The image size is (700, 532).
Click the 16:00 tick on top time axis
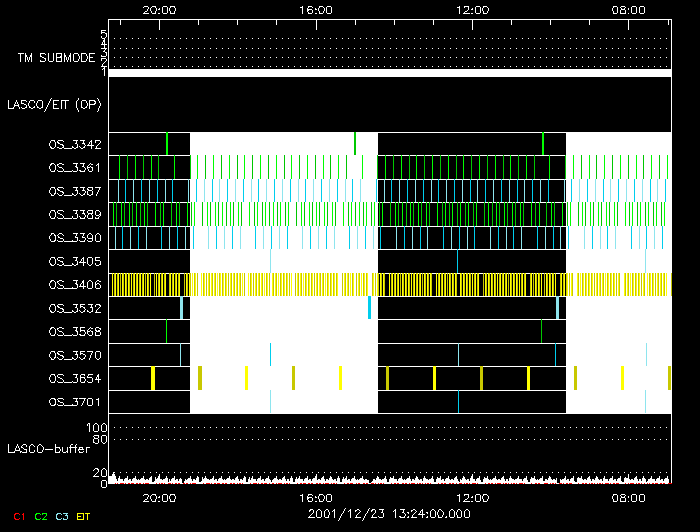click(316, 10)
